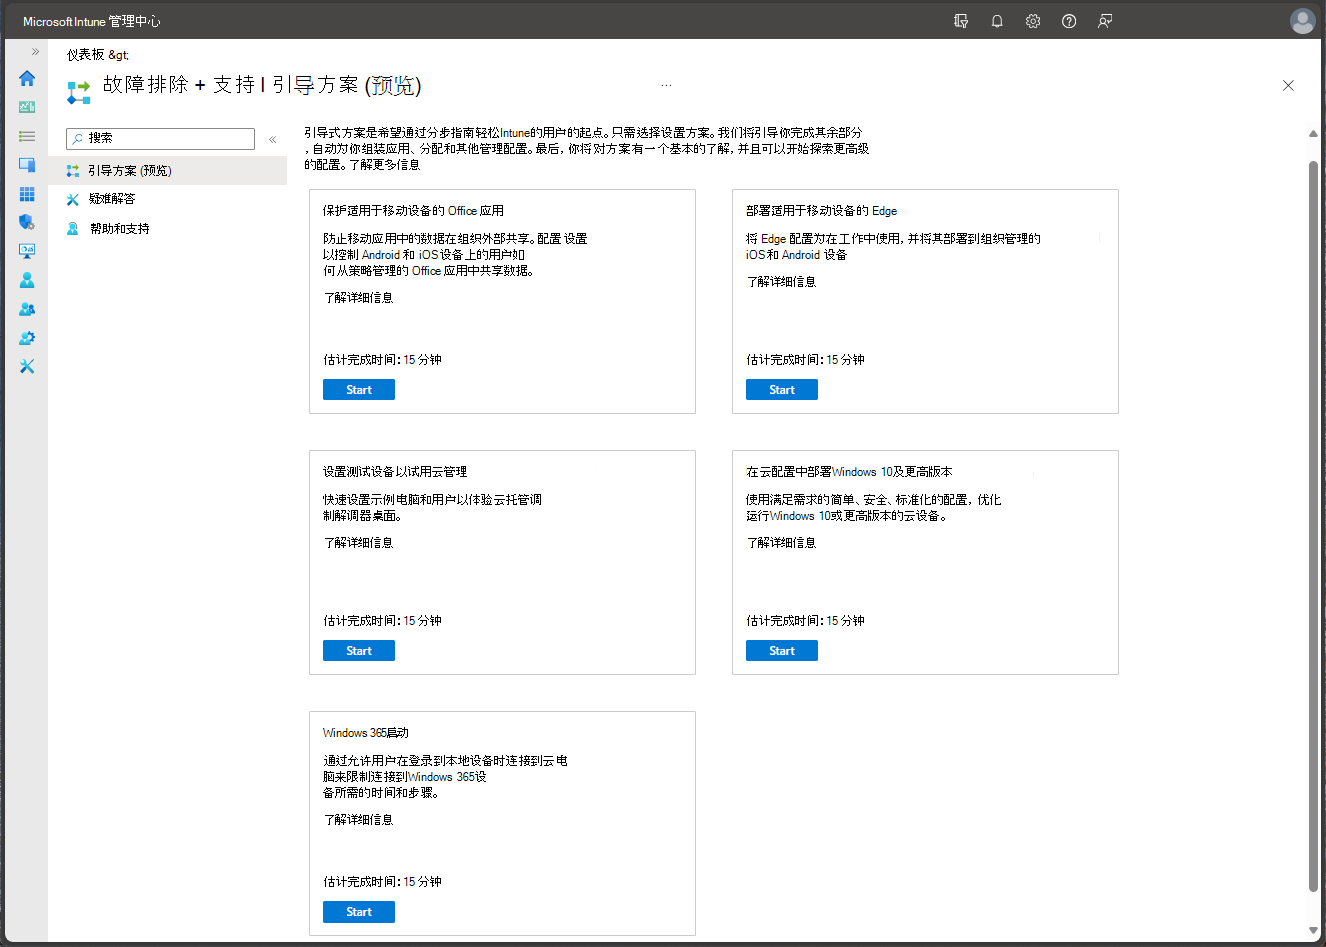Start the Windows 365 启动 scenario
1326x947 pixels.
(359, 912)
